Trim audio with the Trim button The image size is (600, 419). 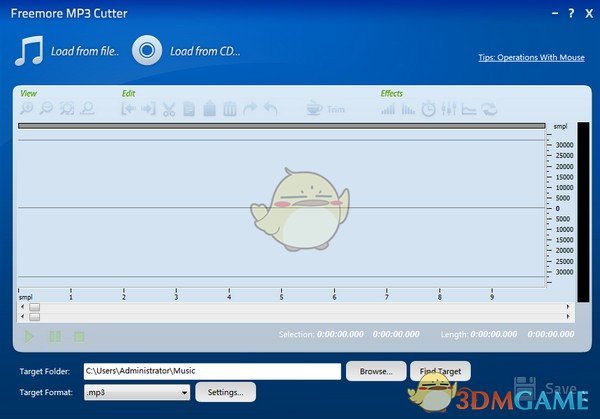point(326,109)
